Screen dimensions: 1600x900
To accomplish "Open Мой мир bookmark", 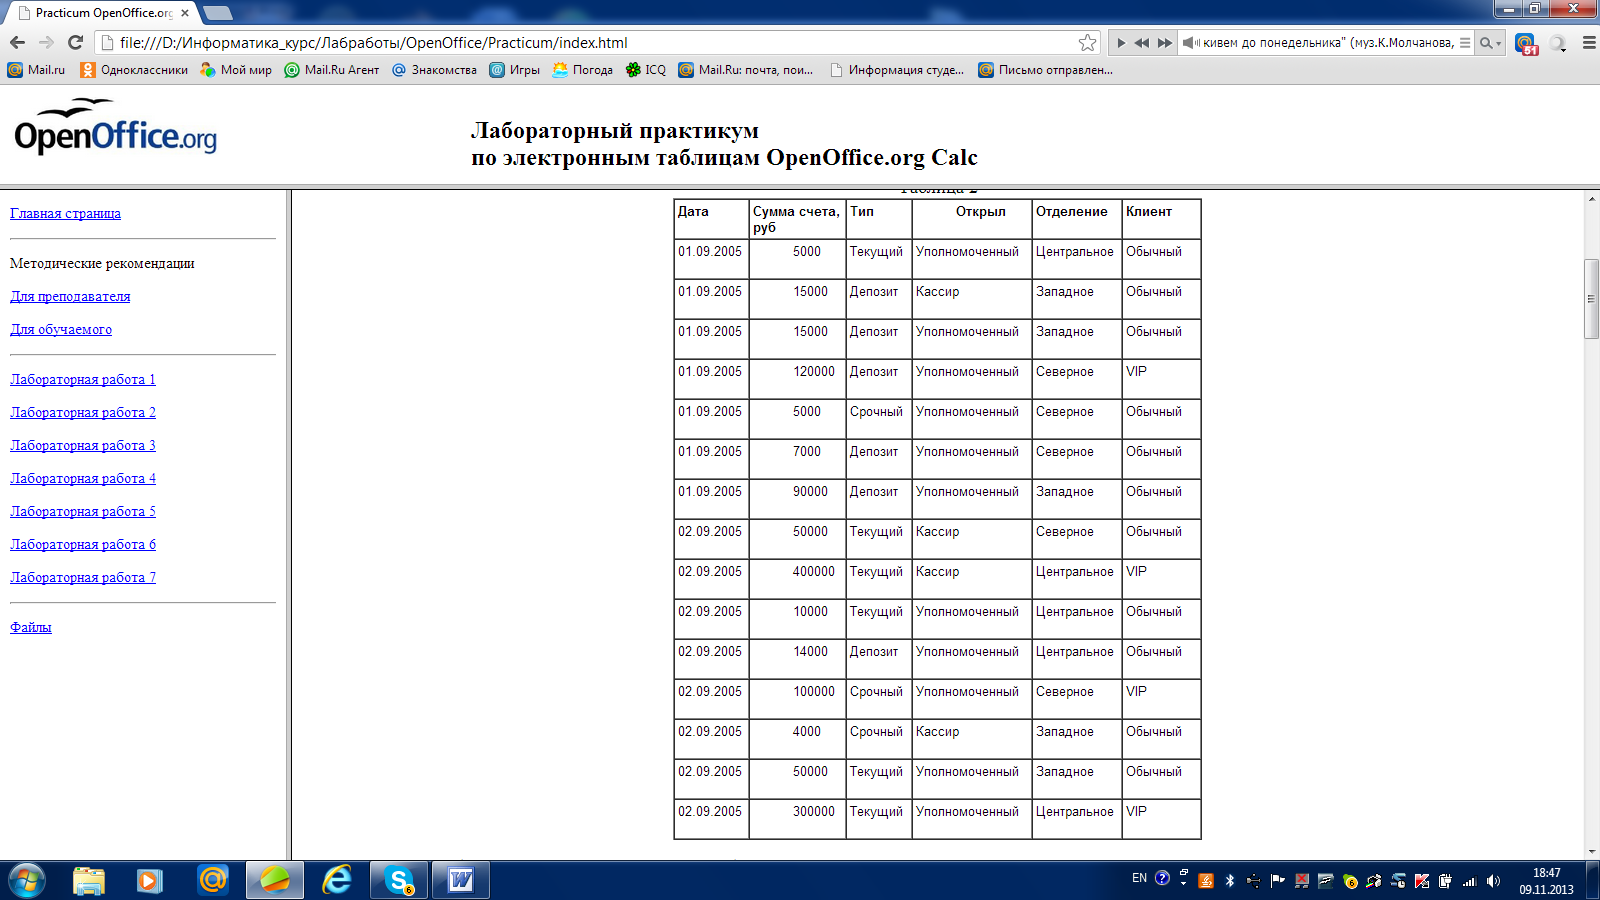I will (x=236, y=70).
